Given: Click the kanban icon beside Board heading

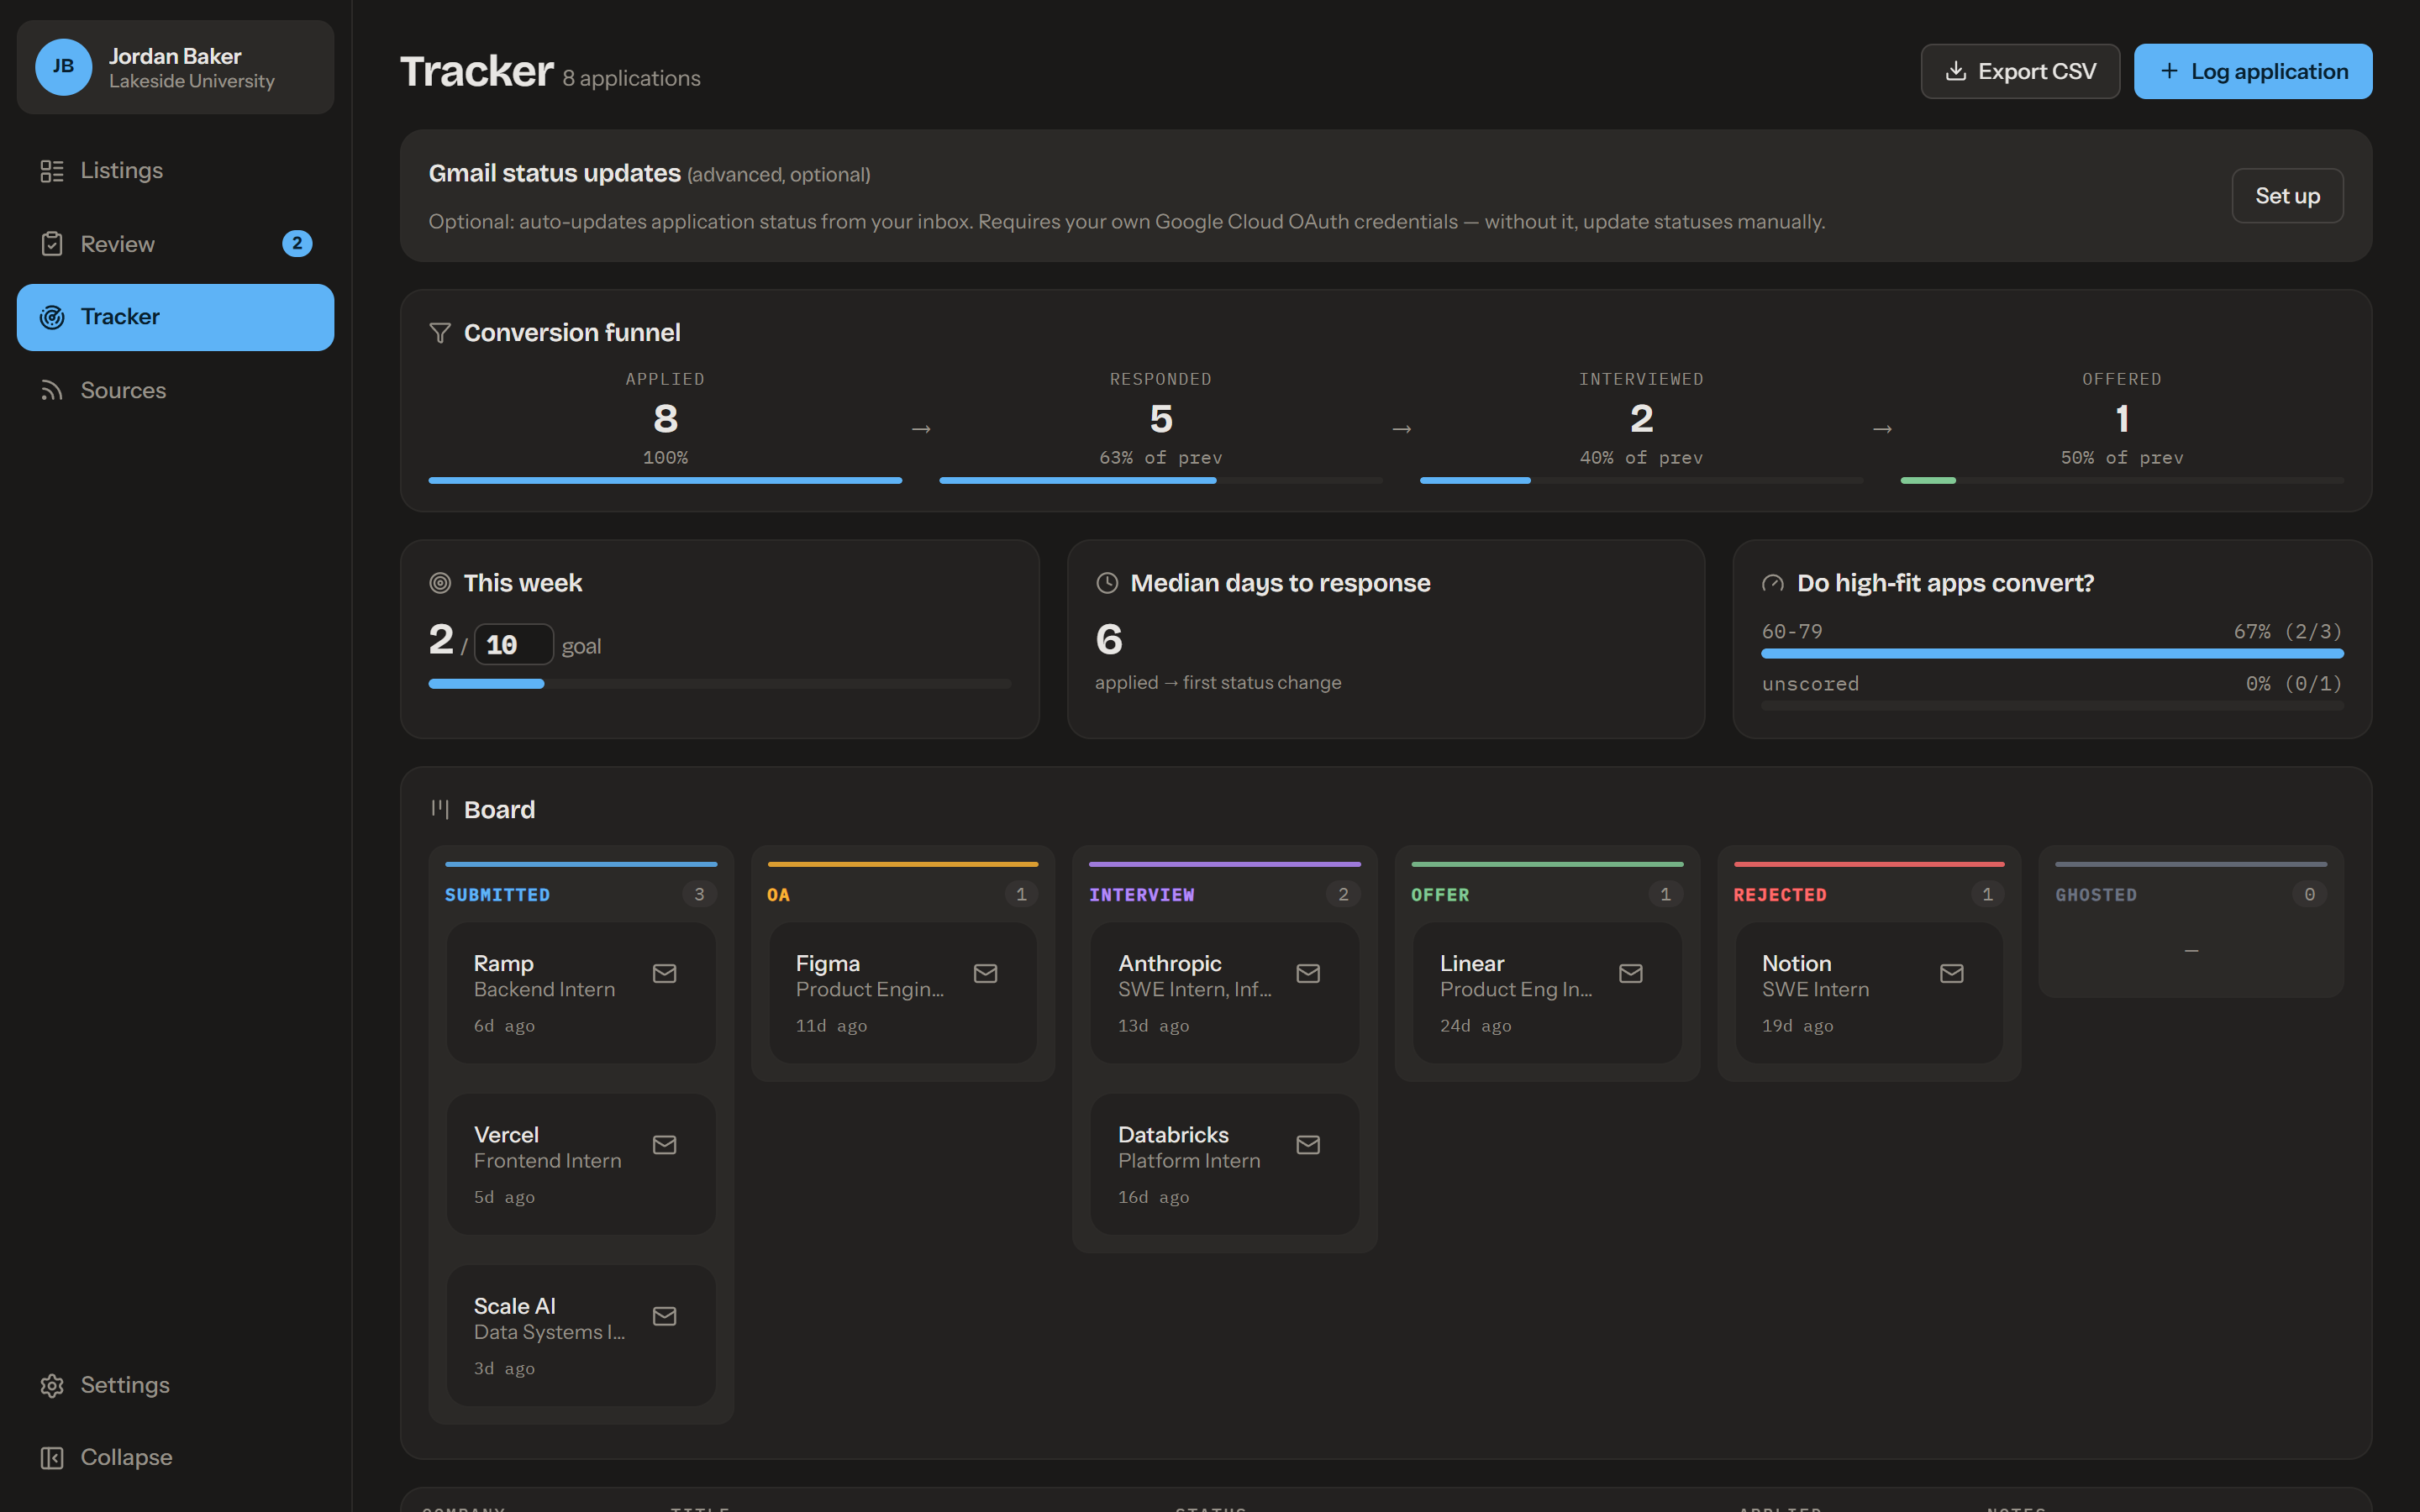Looking at the screenshot, I should coord(440,809).
